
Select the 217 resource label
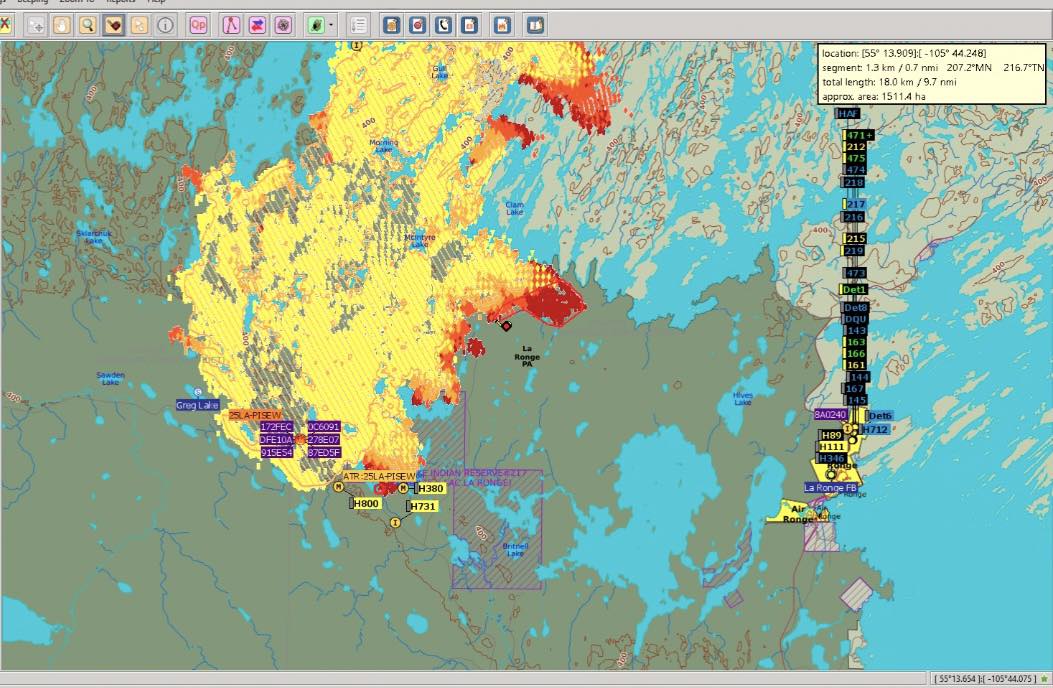856,204
